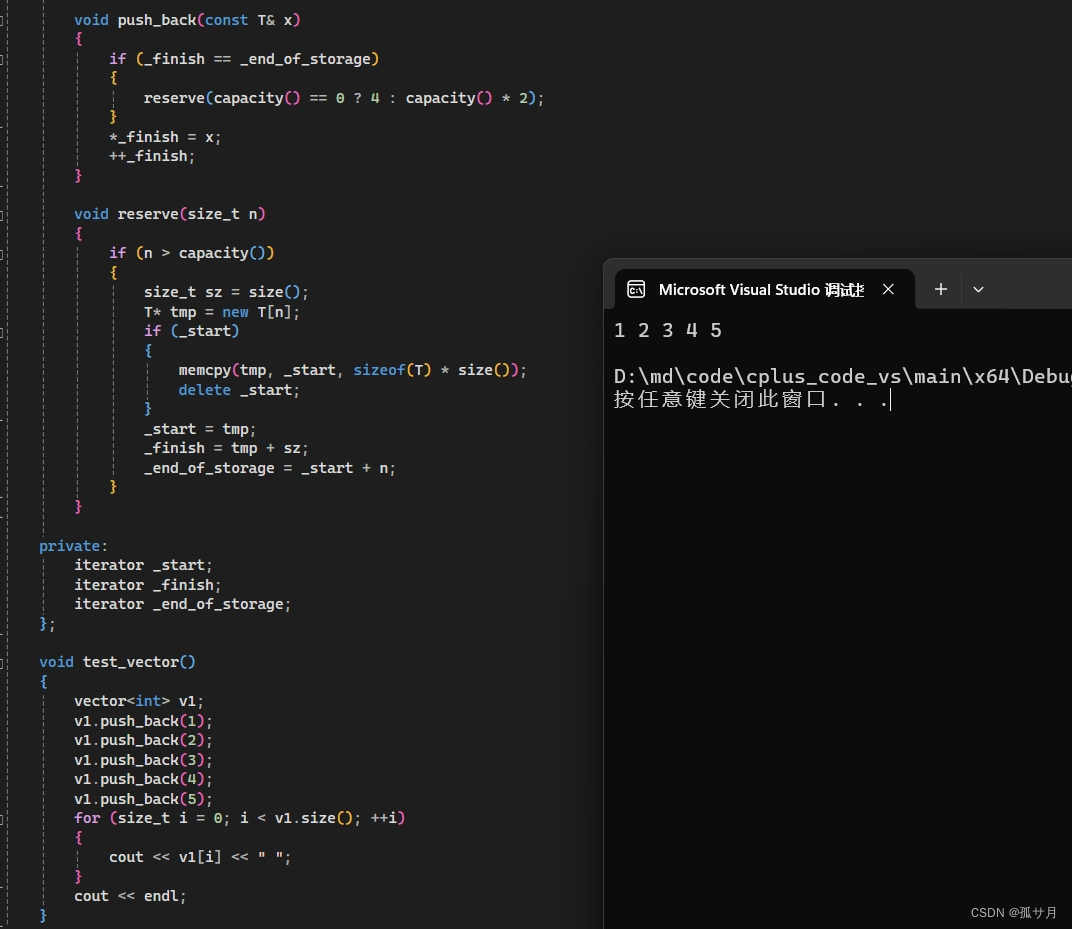Click the terminal icon on the console tab
The height and width of the screenshot is (929, 1072).
pos(636,289)
